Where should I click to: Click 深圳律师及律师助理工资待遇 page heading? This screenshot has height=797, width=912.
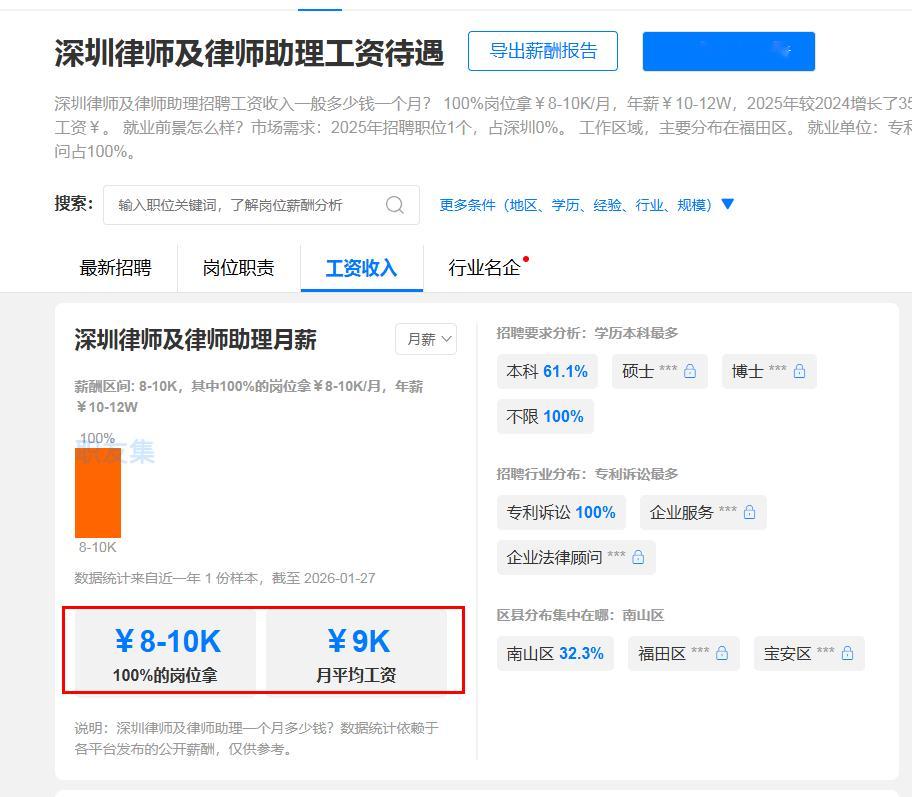pos(249,52)
